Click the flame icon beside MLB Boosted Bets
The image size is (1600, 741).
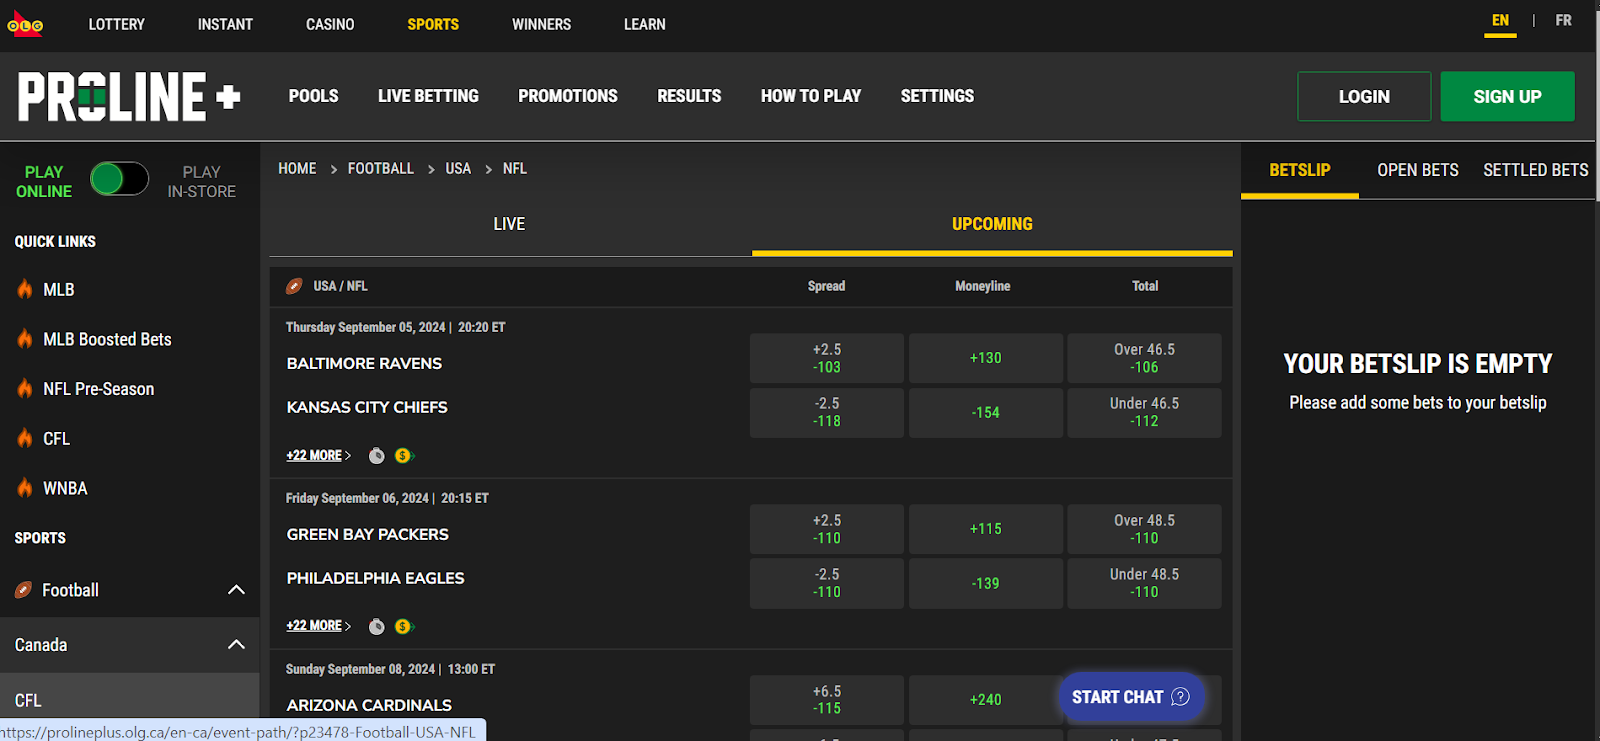pos(24,339)
